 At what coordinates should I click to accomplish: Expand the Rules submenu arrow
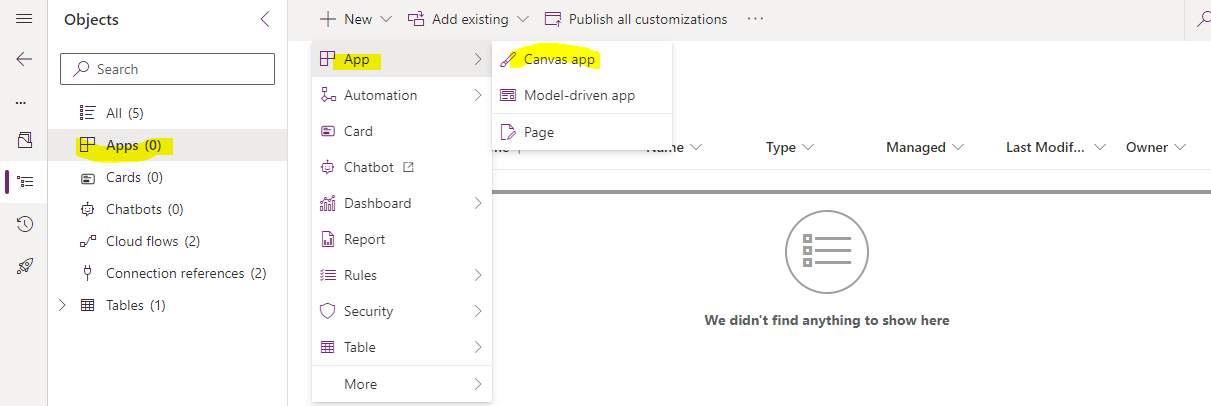477,275
